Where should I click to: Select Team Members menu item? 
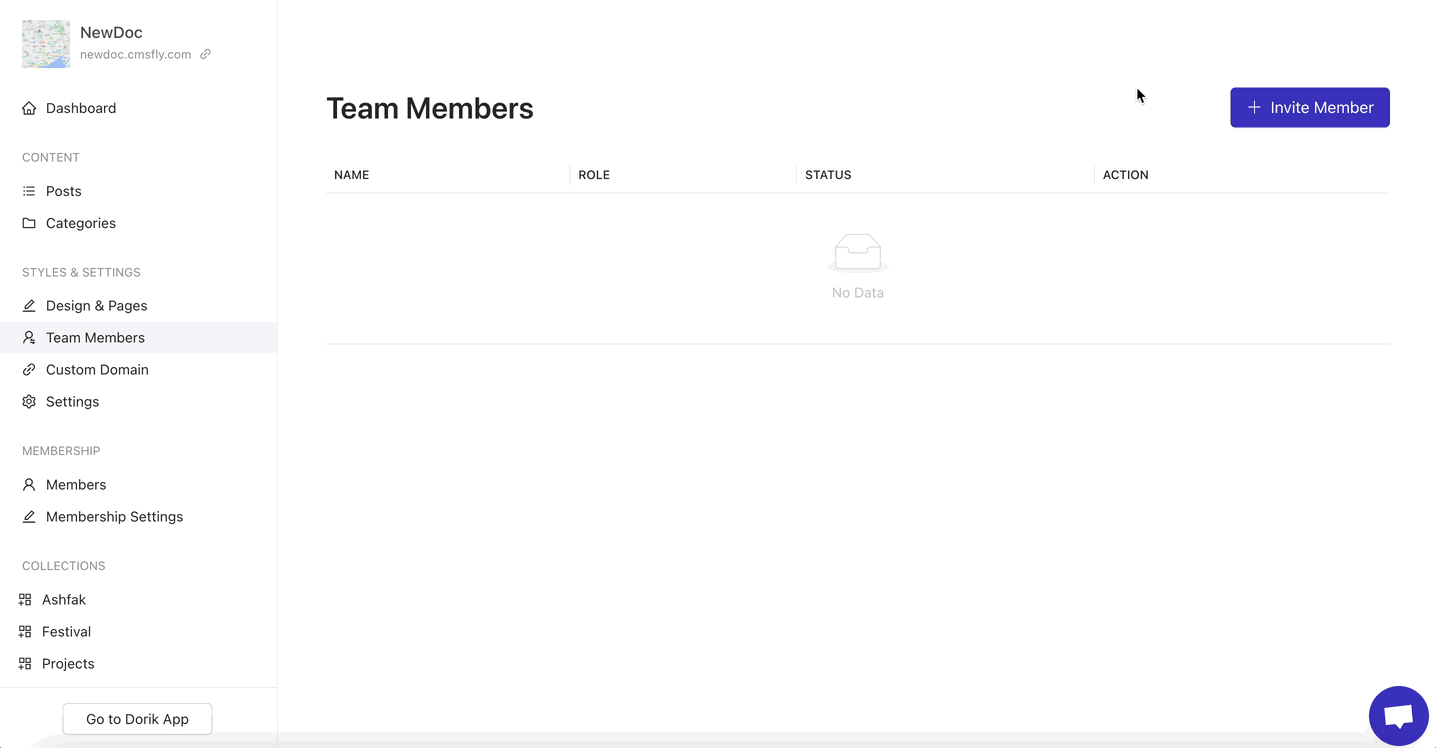(139, 338)
